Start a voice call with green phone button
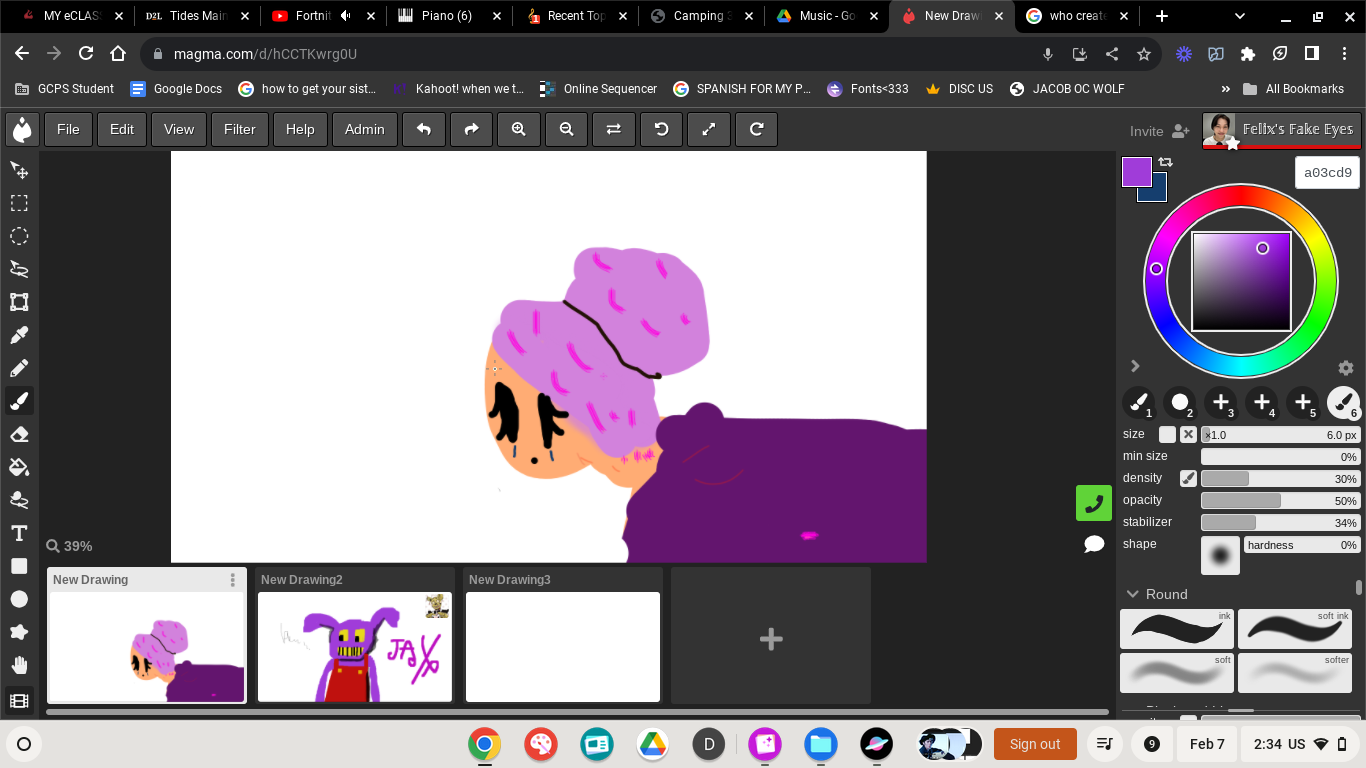Image resolution: width=1366 pixels, height=768 pixels. click(1094, 503)
